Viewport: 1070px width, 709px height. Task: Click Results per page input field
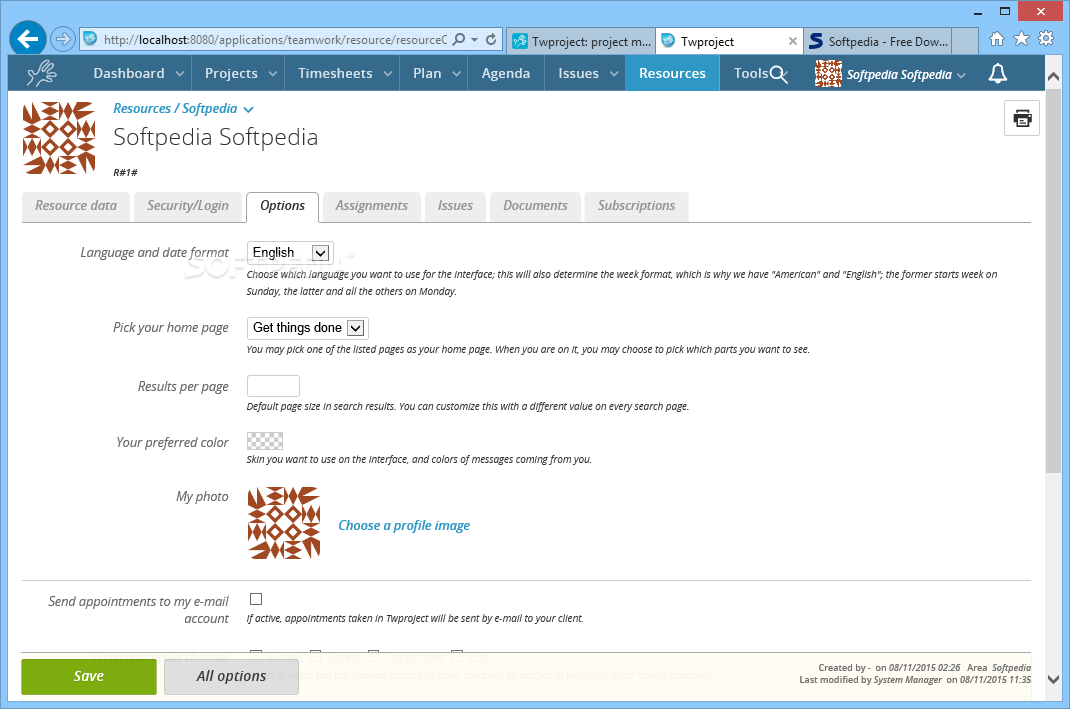[x=273, y=386]
